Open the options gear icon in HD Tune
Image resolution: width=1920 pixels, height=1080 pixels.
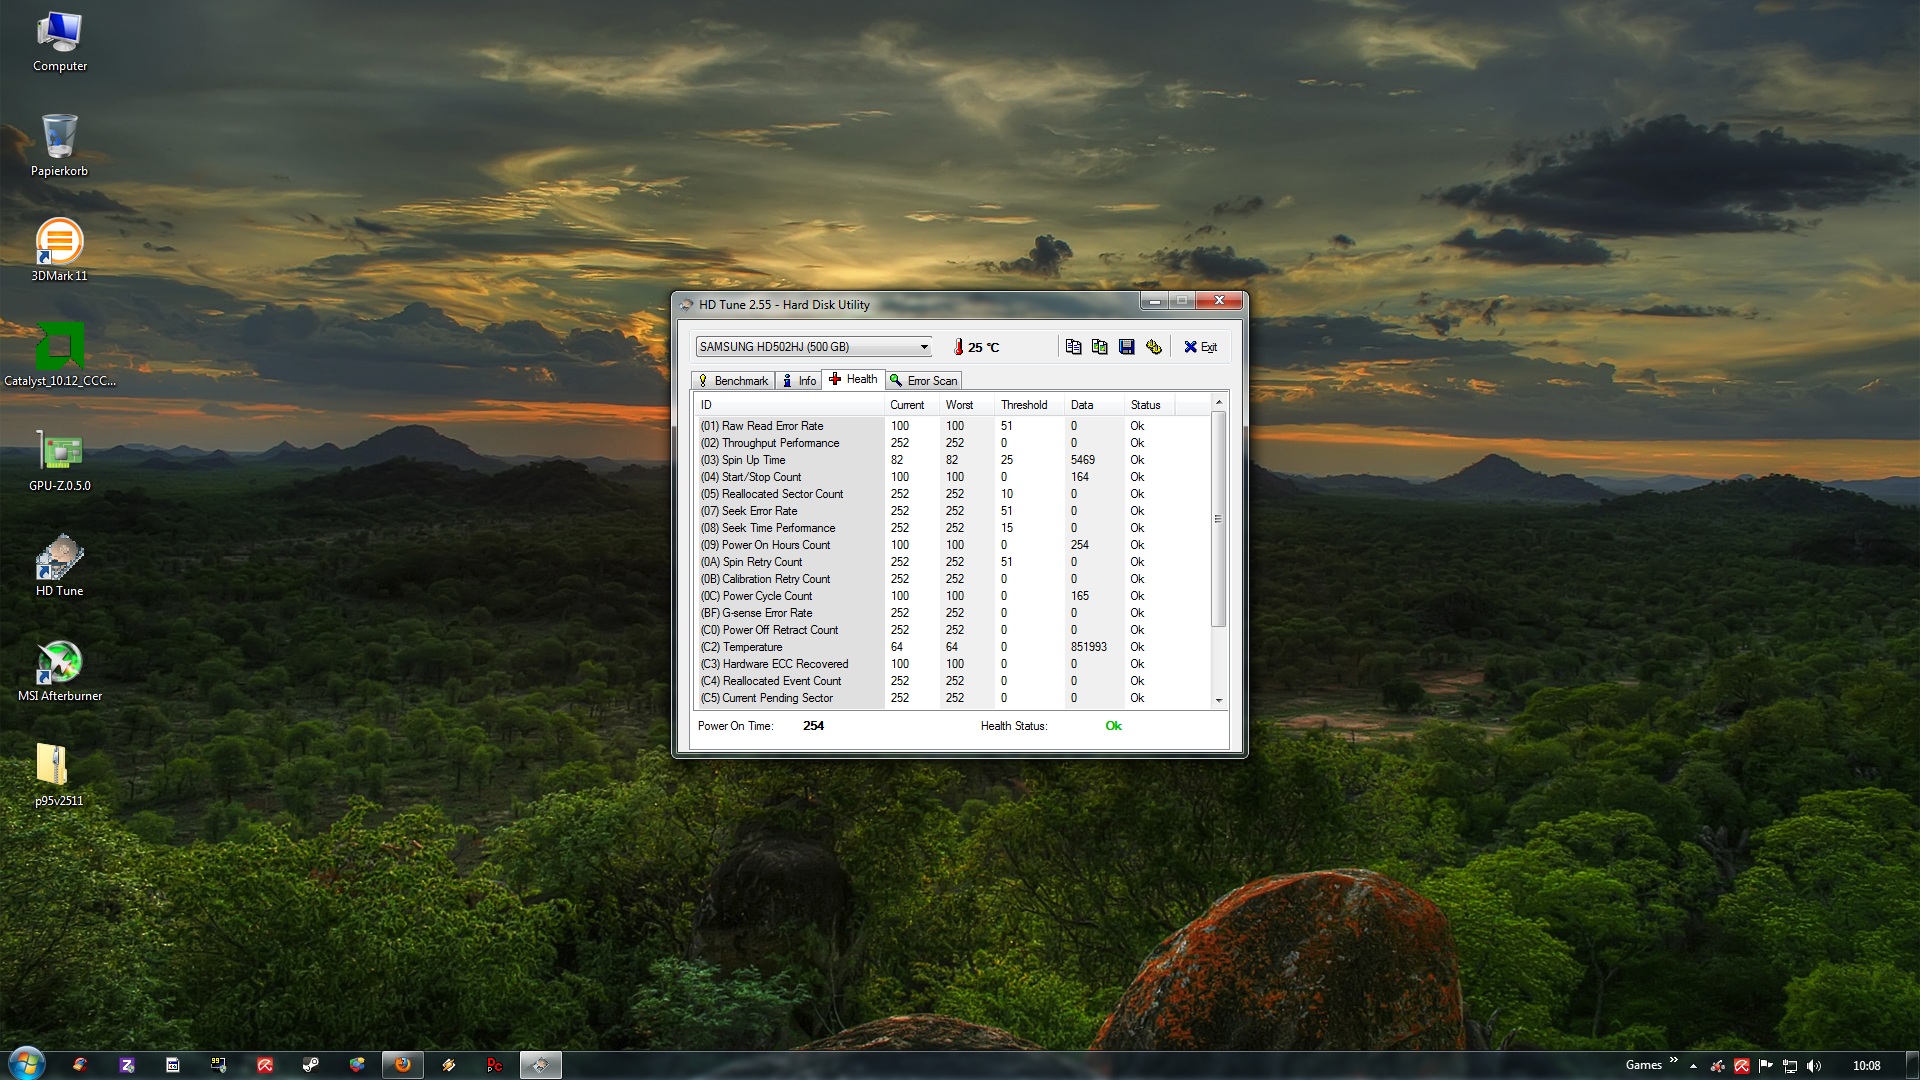[x=1154, y=347]
